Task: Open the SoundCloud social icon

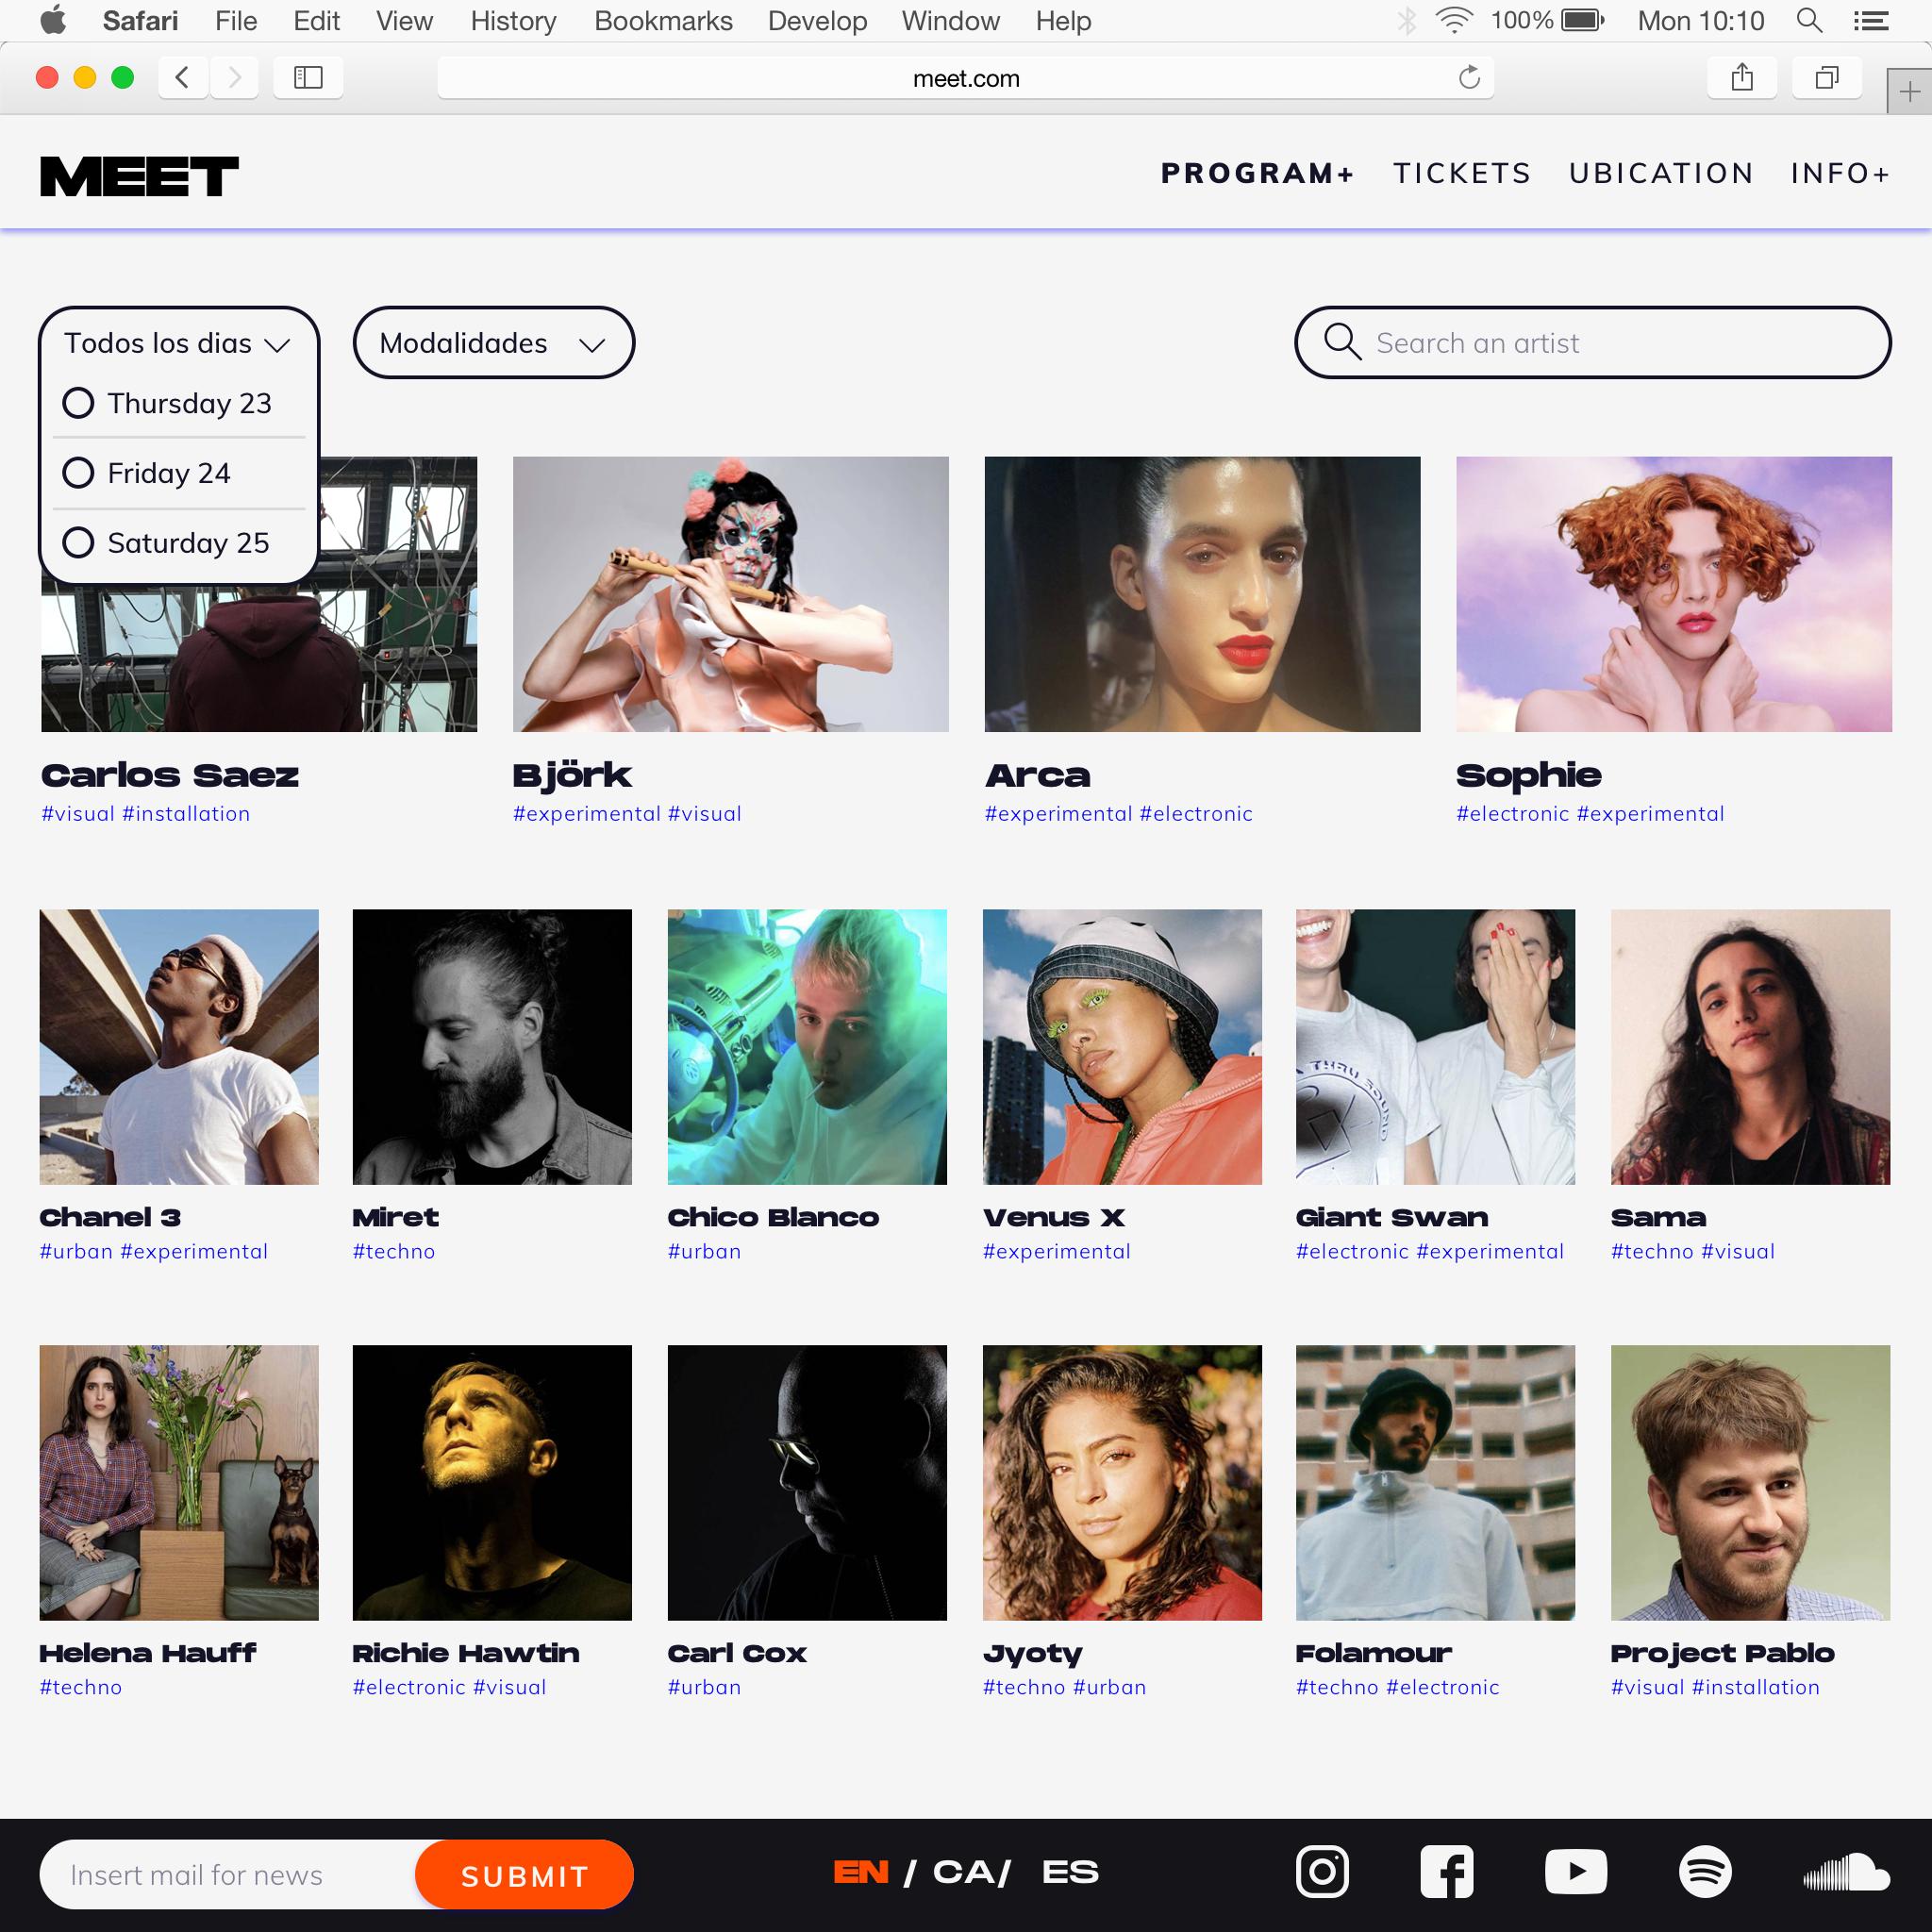Action: (1846, 1871)
